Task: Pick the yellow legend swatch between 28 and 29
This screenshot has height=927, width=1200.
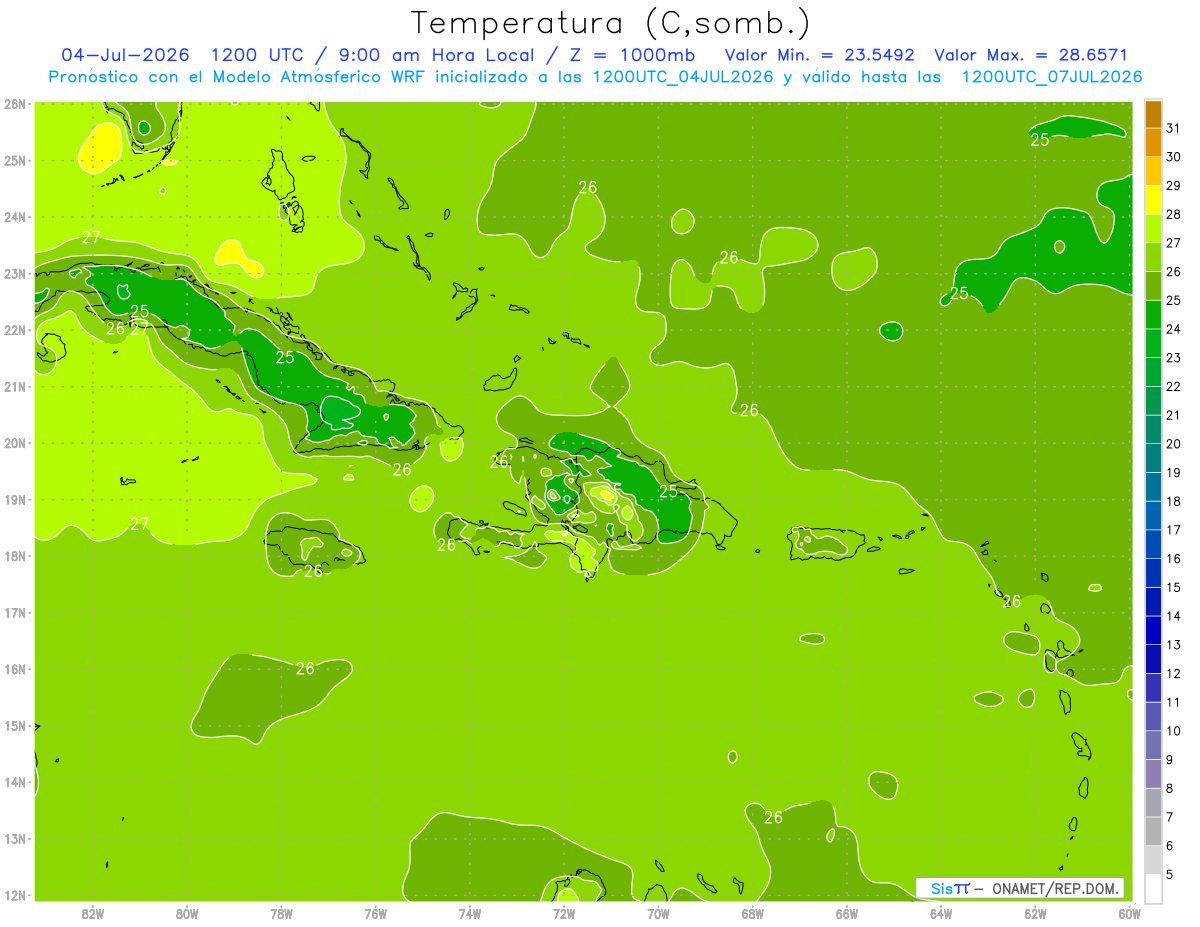Action: point(1154,200)
